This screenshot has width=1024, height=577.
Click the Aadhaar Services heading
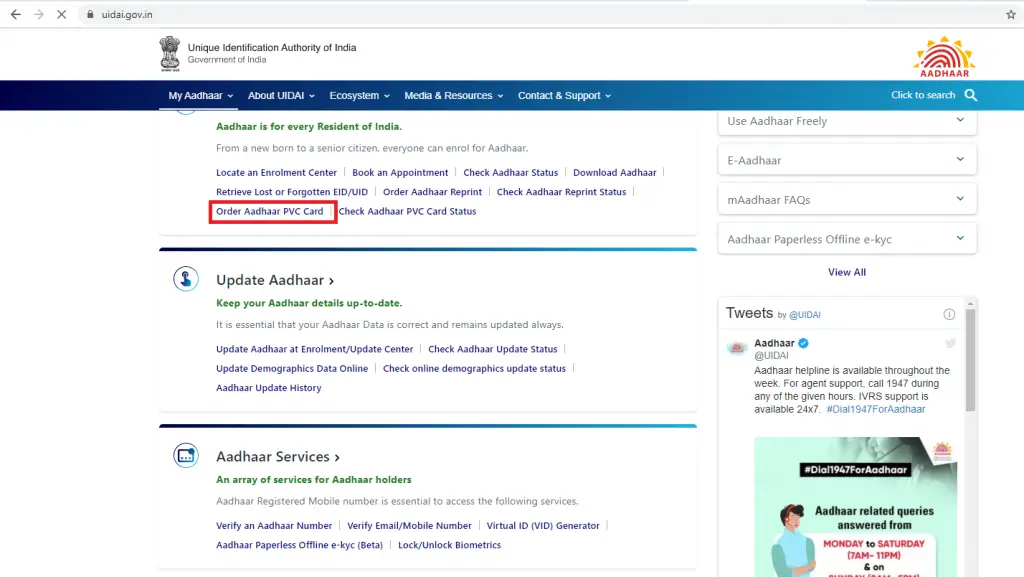pos(278,456)
